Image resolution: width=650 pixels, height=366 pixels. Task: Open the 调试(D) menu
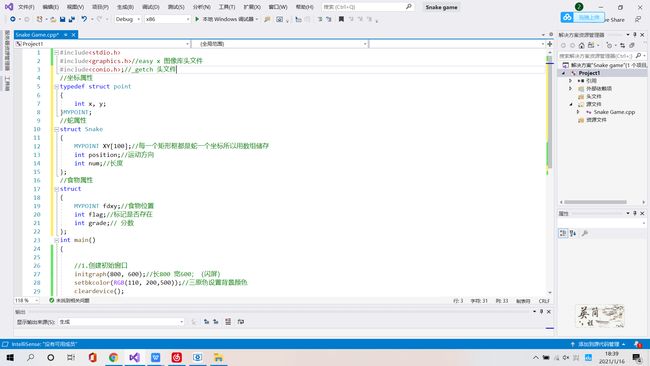click(x=150, y=7)
